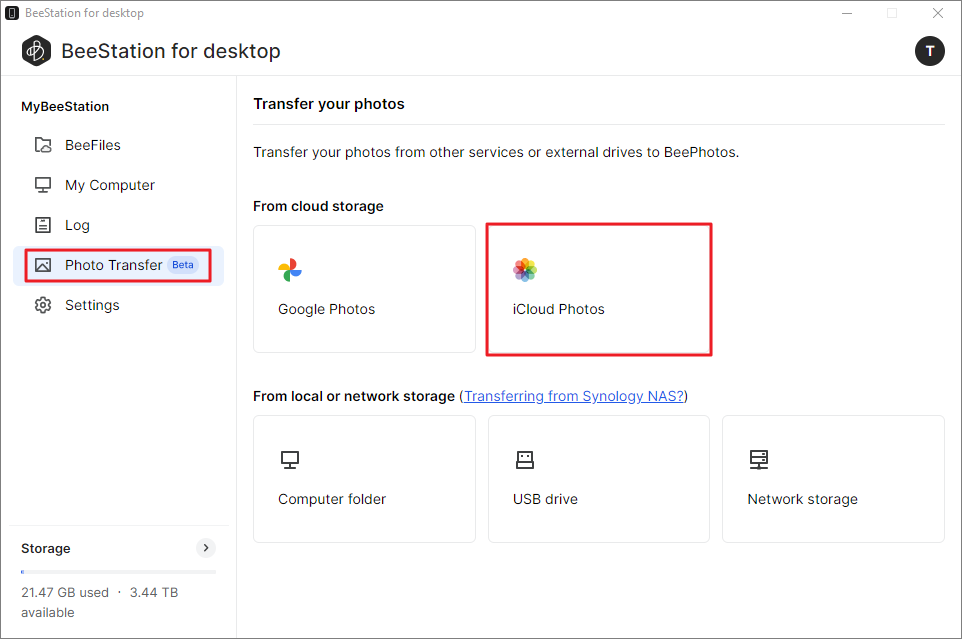962x639 pixels.
Task: Select the Network storage card
Action: point(833,479)
